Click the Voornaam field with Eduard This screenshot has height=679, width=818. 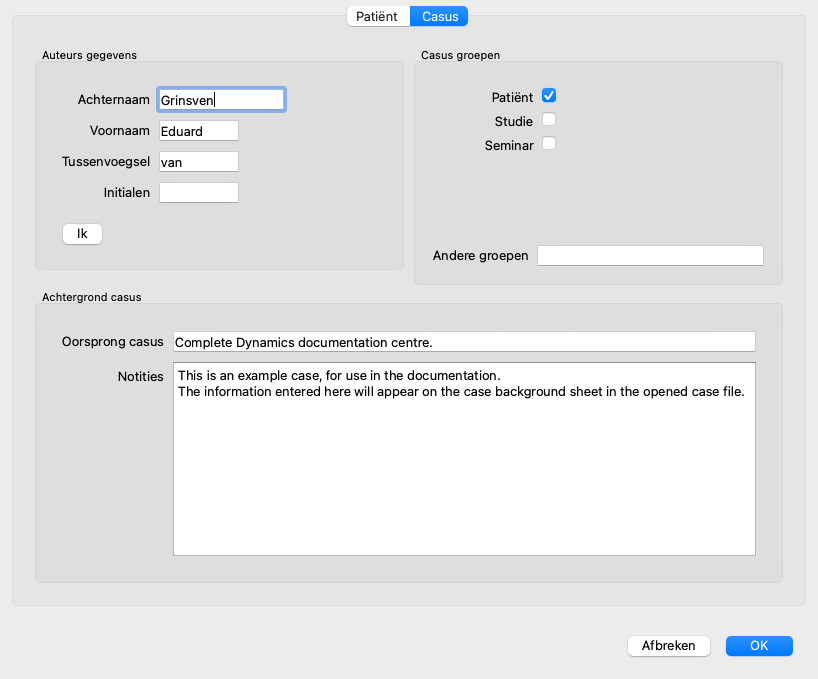coord(198,130)
